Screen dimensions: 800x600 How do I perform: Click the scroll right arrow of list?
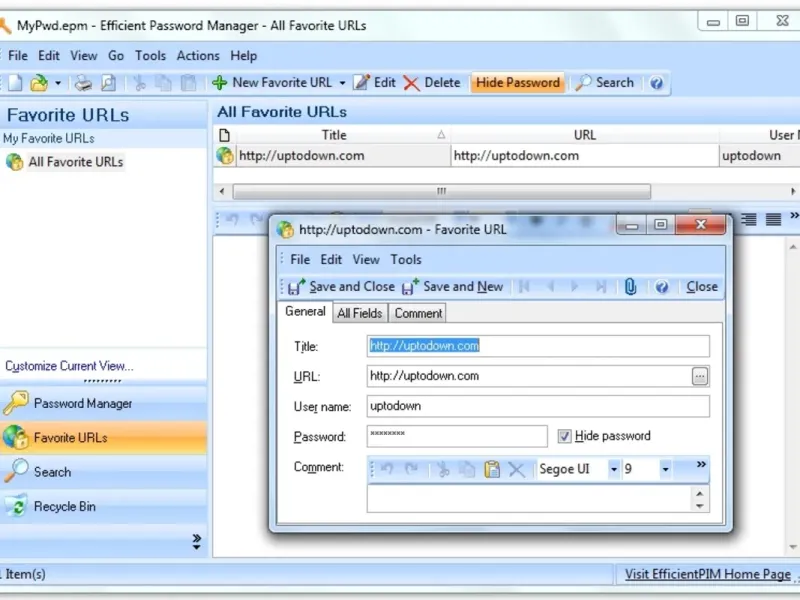pos(793,191)
